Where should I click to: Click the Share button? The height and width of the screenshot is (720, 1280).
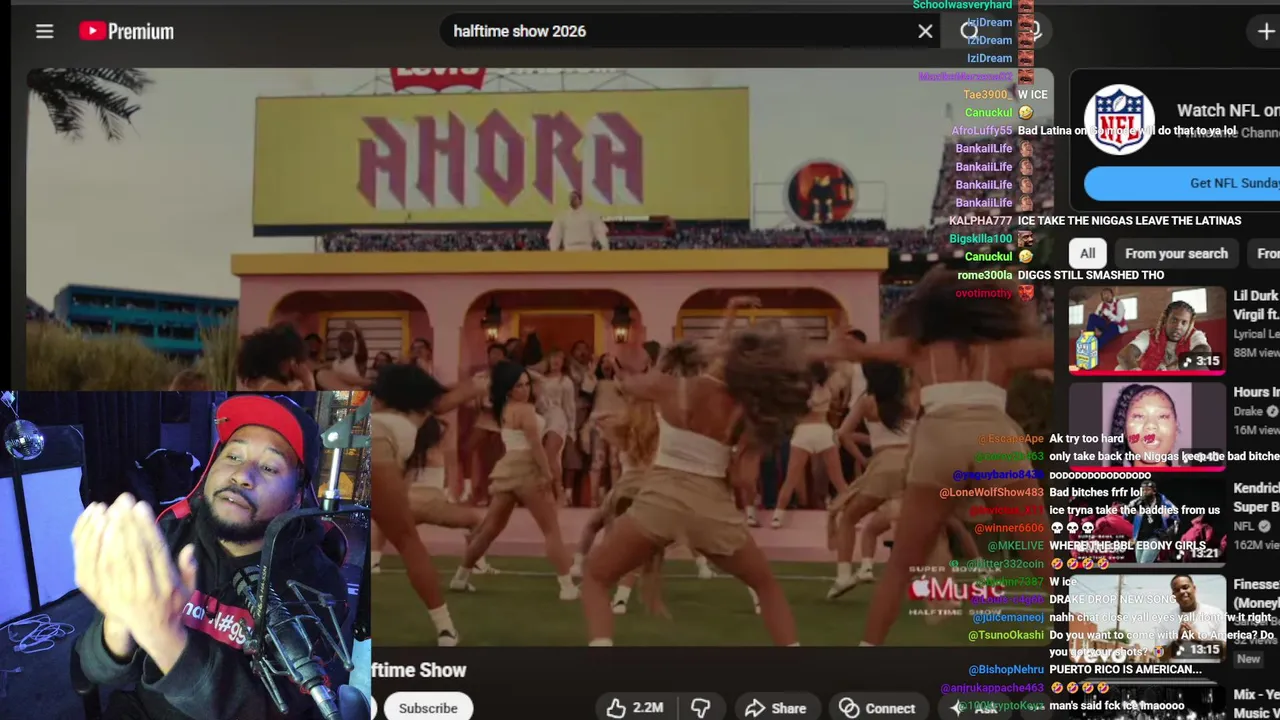[x=775, y=708]
